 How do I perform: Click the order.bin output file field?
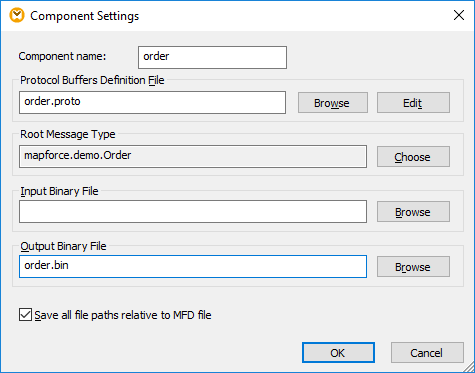193,266
